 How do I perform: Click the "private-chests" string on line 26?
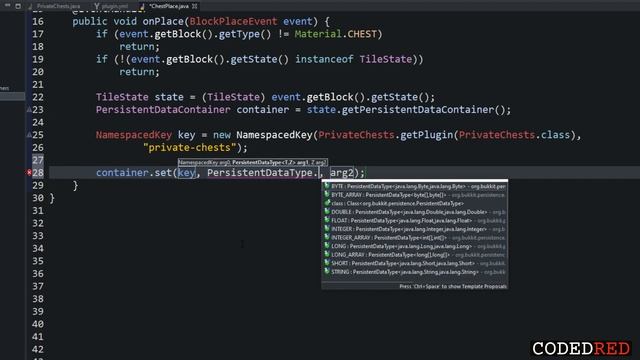click(190, 148)
